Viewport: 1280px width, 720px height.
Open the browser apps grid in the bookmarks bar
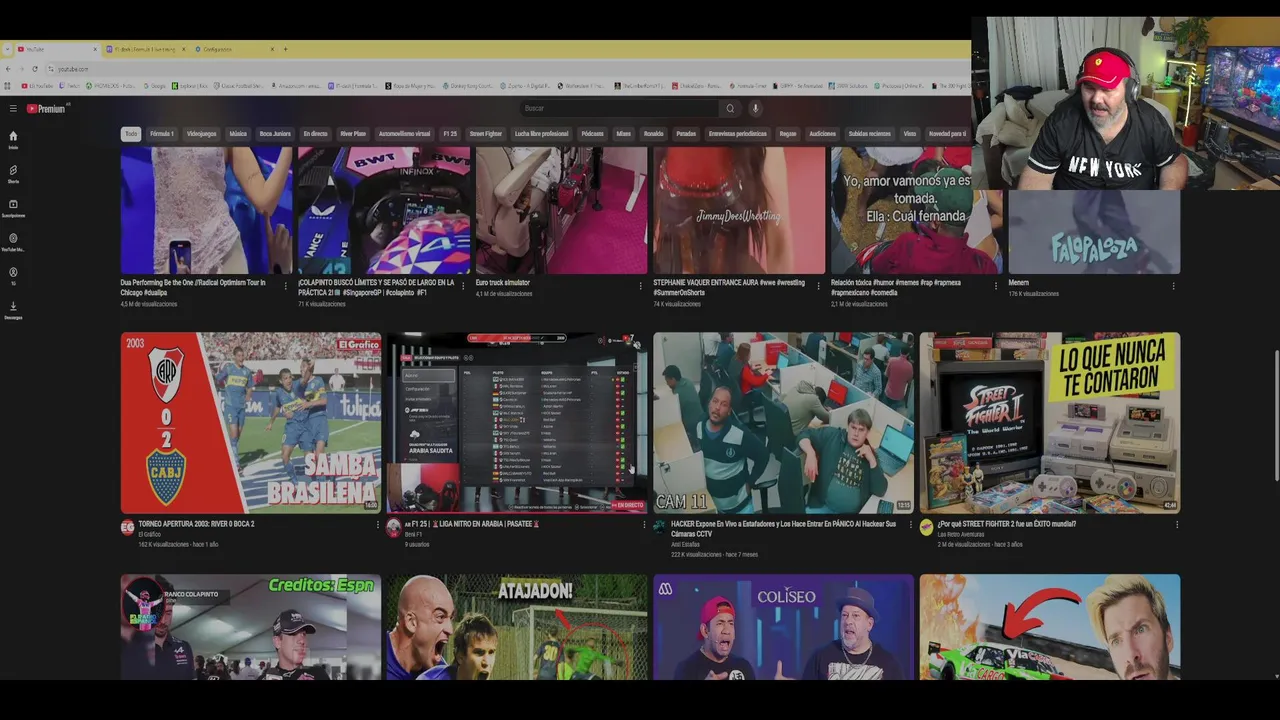[8, 86]
